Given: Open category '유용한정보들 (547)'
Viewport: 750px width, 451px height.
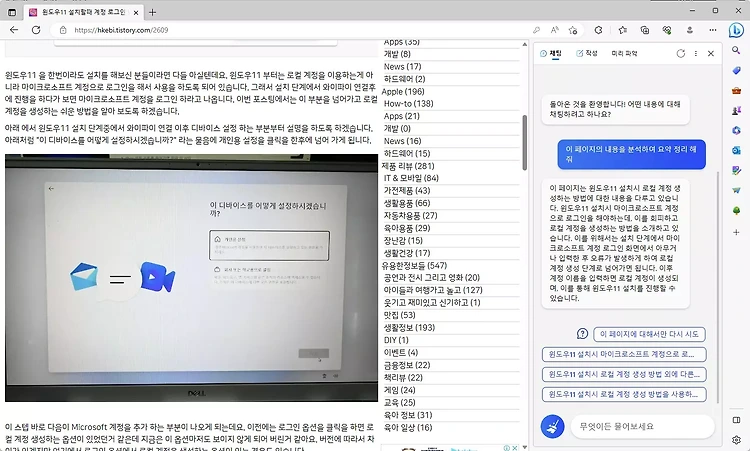Looking at the screenshot, I should pyautogui.click(x=414, y=265).
